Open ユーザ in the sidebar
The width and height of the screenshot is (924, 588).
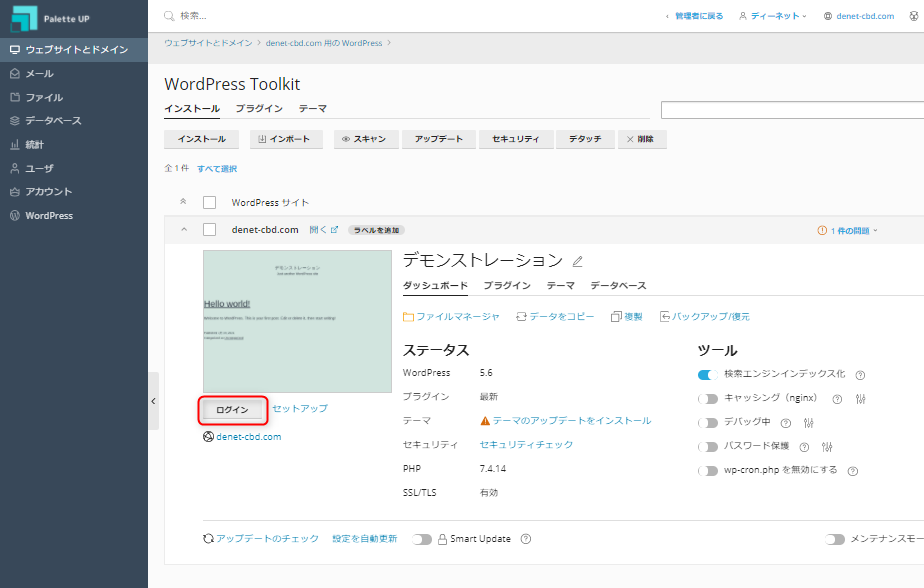coord(74,169)
